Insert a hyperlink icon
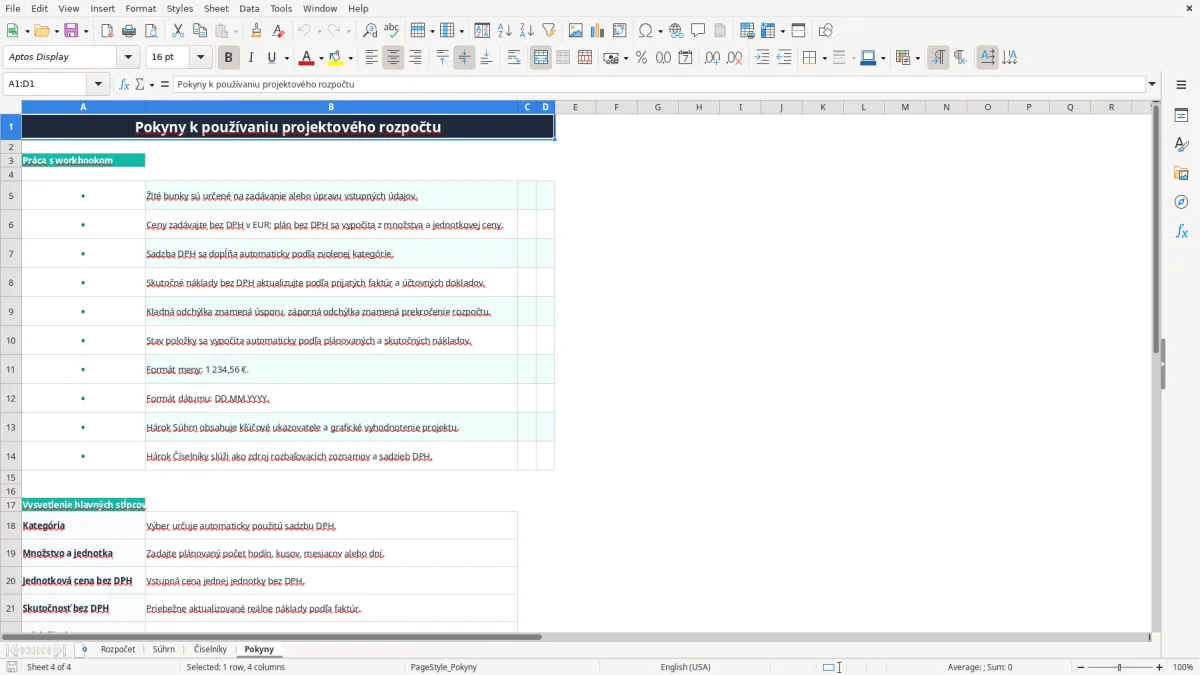 coord(676,31)
